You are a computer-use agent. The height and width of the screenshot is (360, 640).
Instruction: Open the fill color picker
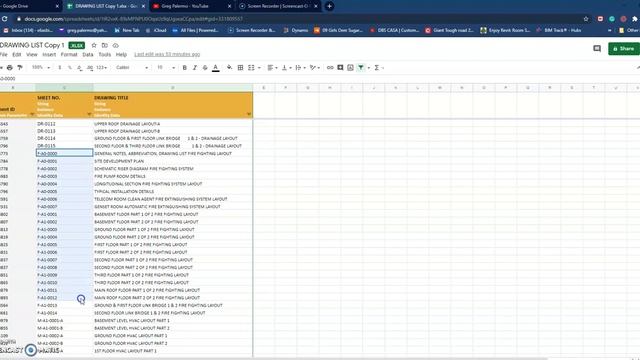point(229,67)
